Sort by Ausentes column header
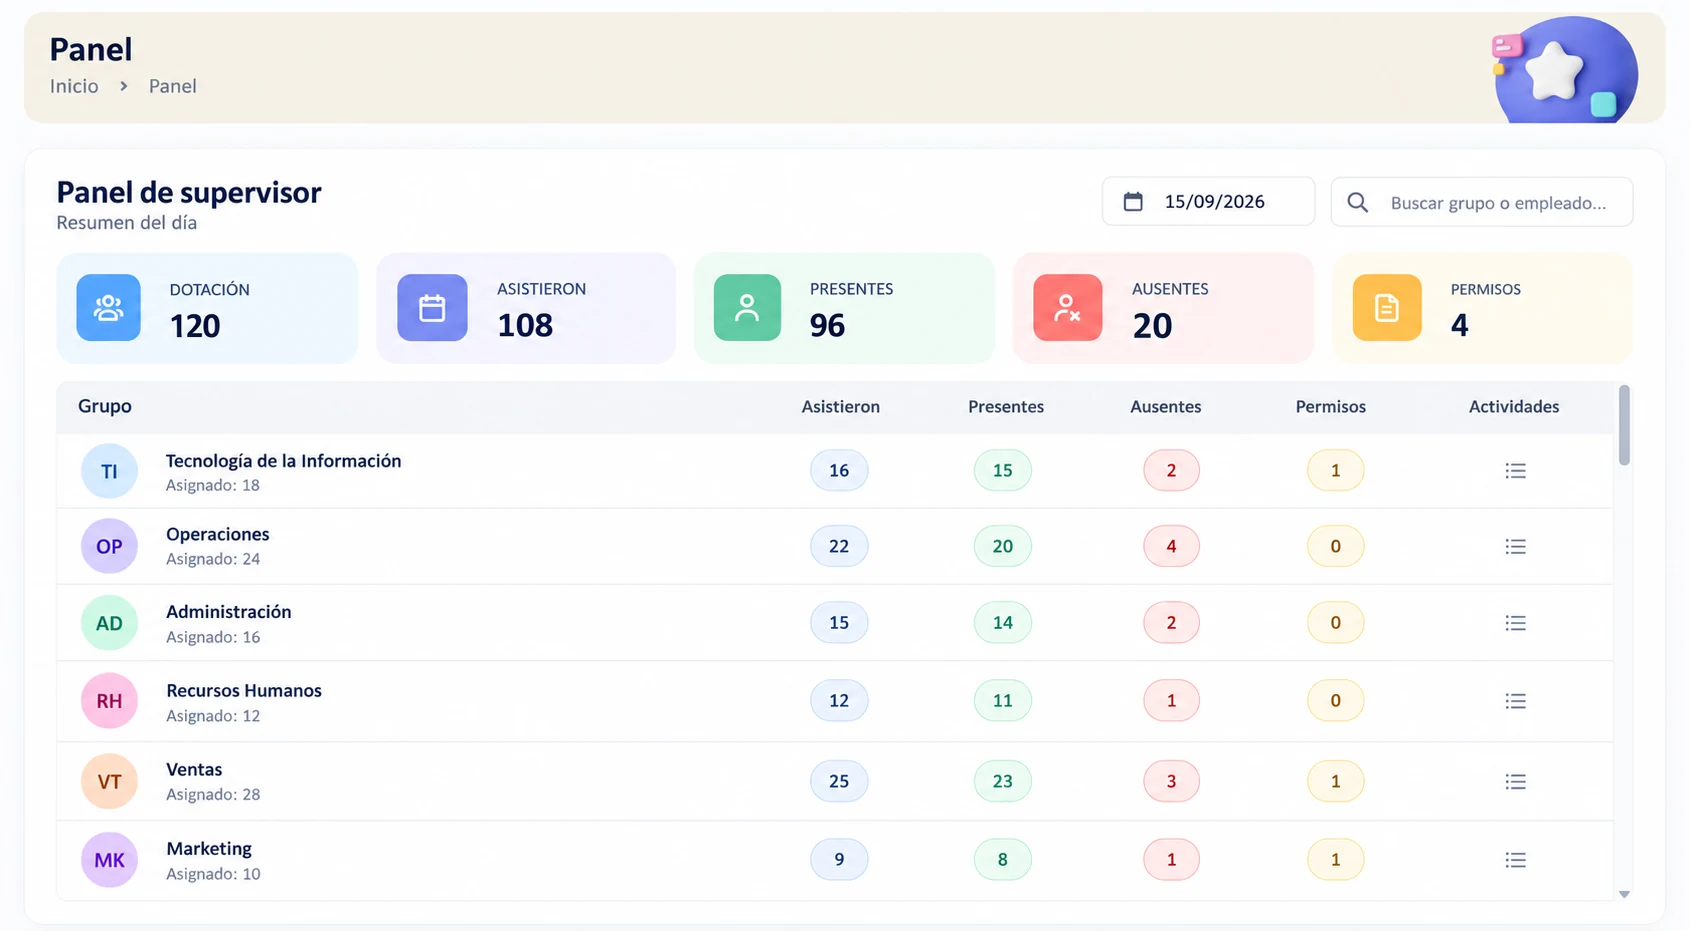This screenshot has height=931, width=1690. pyautogui.click(x=1166, y=407)
